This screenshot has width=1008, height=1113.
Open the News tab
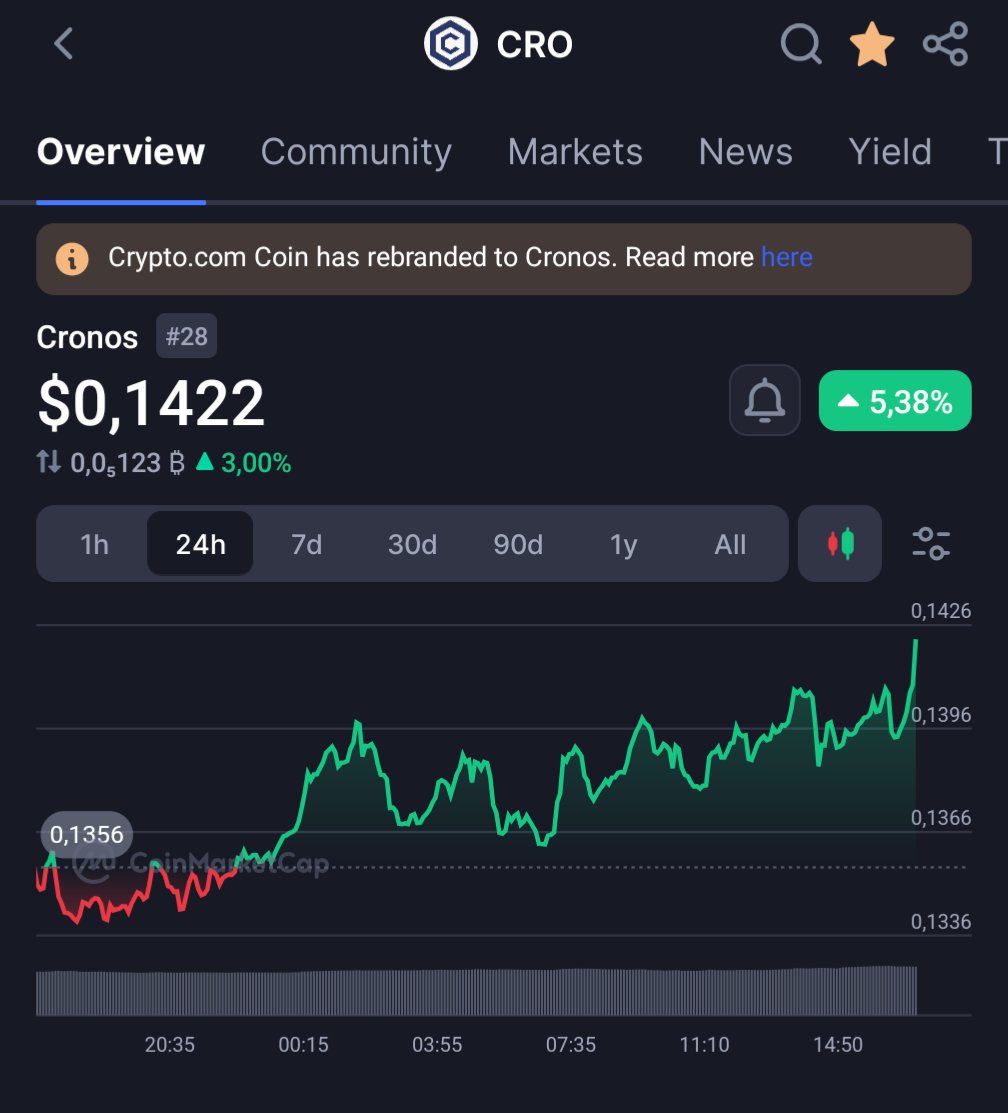pyautogui.click(x=745, y=152)
